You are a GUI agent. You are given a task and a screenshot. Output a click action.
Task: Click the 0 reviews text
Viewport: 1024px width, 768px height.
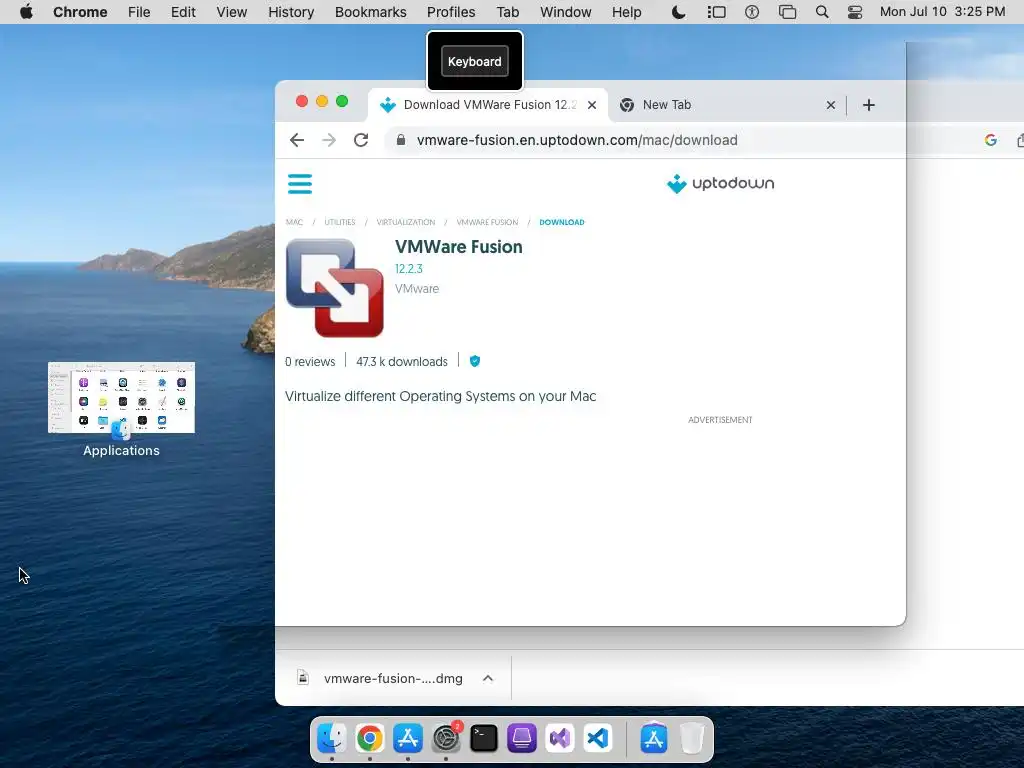310,362
